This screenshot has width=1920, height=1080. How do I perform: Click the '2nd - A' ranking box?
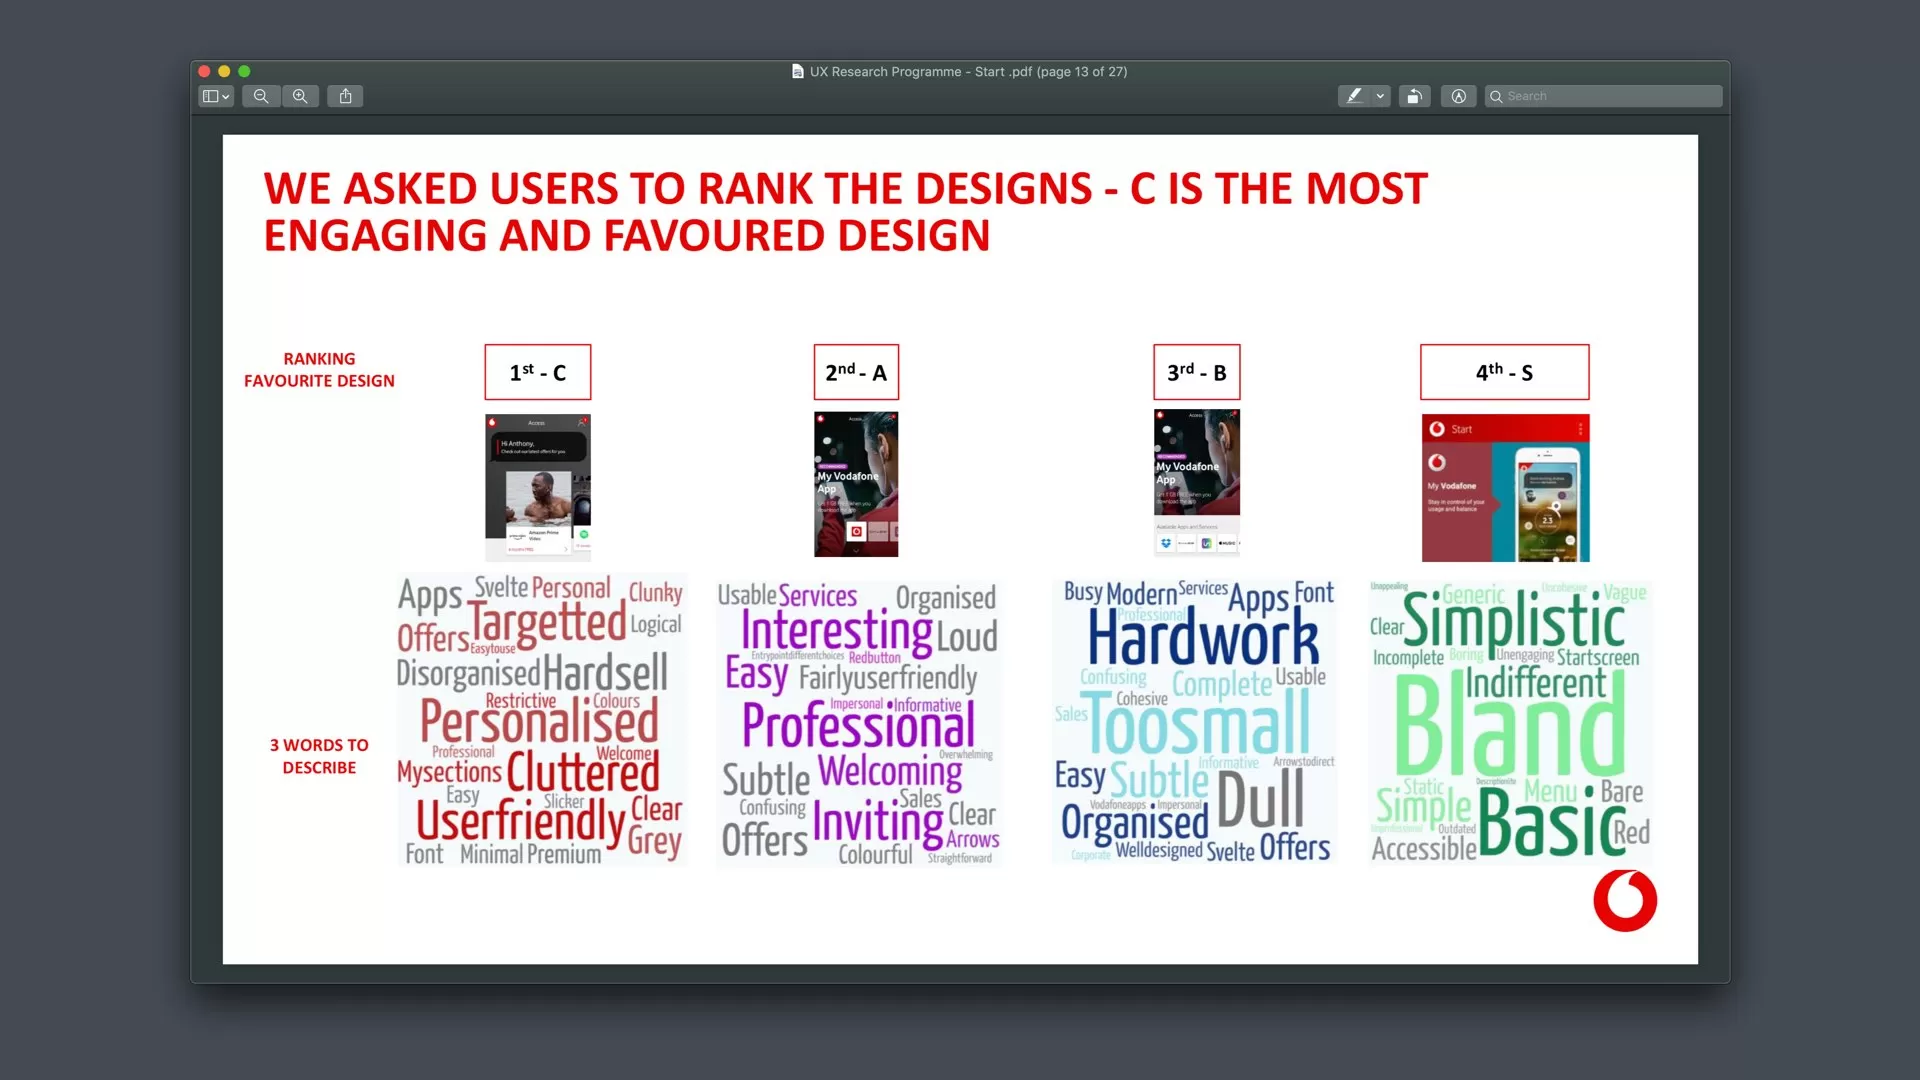856,372
